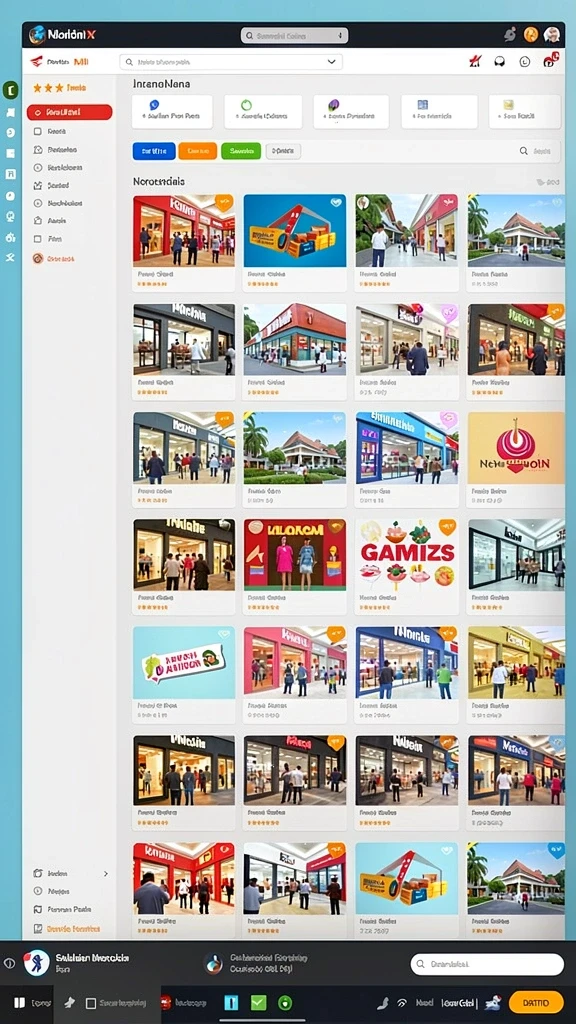Select the red highlighted sidebar item

tap(69, 112)
